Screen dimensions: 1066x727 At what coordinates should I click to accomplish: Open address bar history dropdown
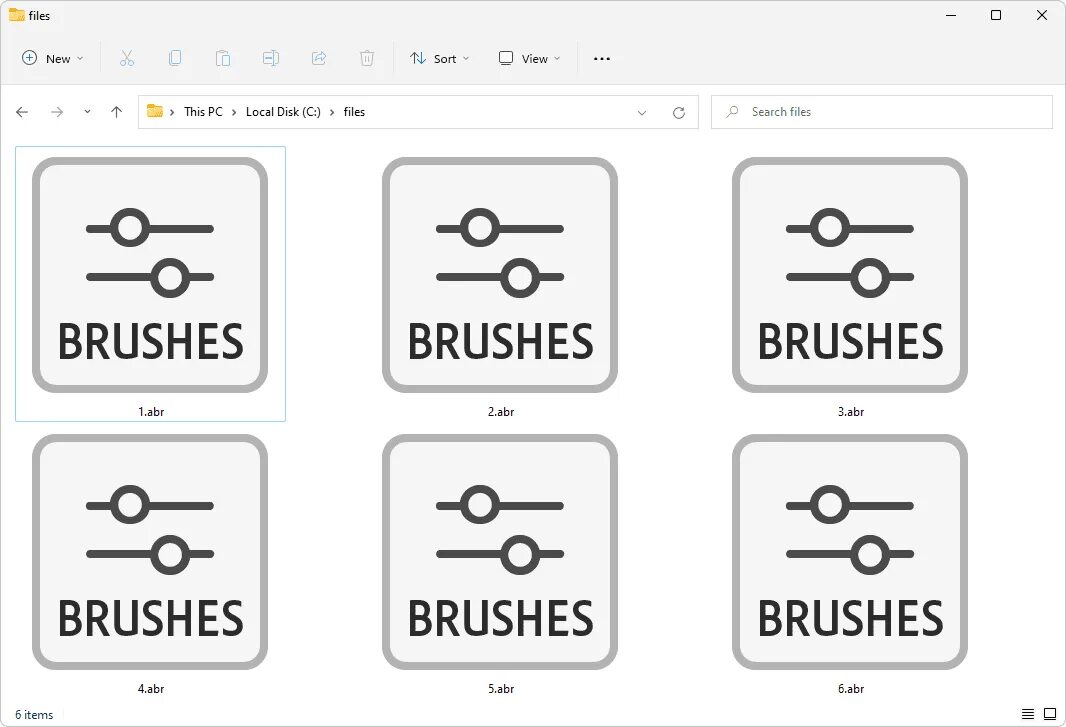tap(642, 113)
